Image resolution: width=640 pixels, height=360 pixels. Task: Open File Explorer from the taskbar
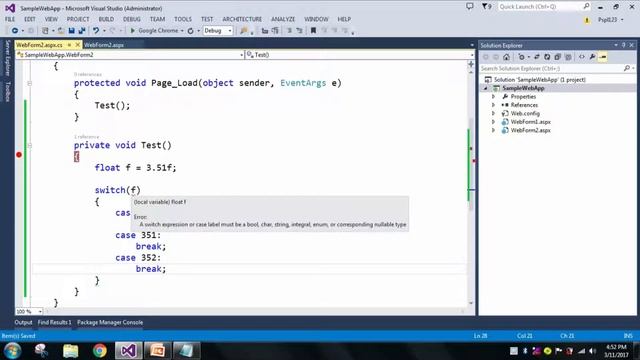point(71,351)
